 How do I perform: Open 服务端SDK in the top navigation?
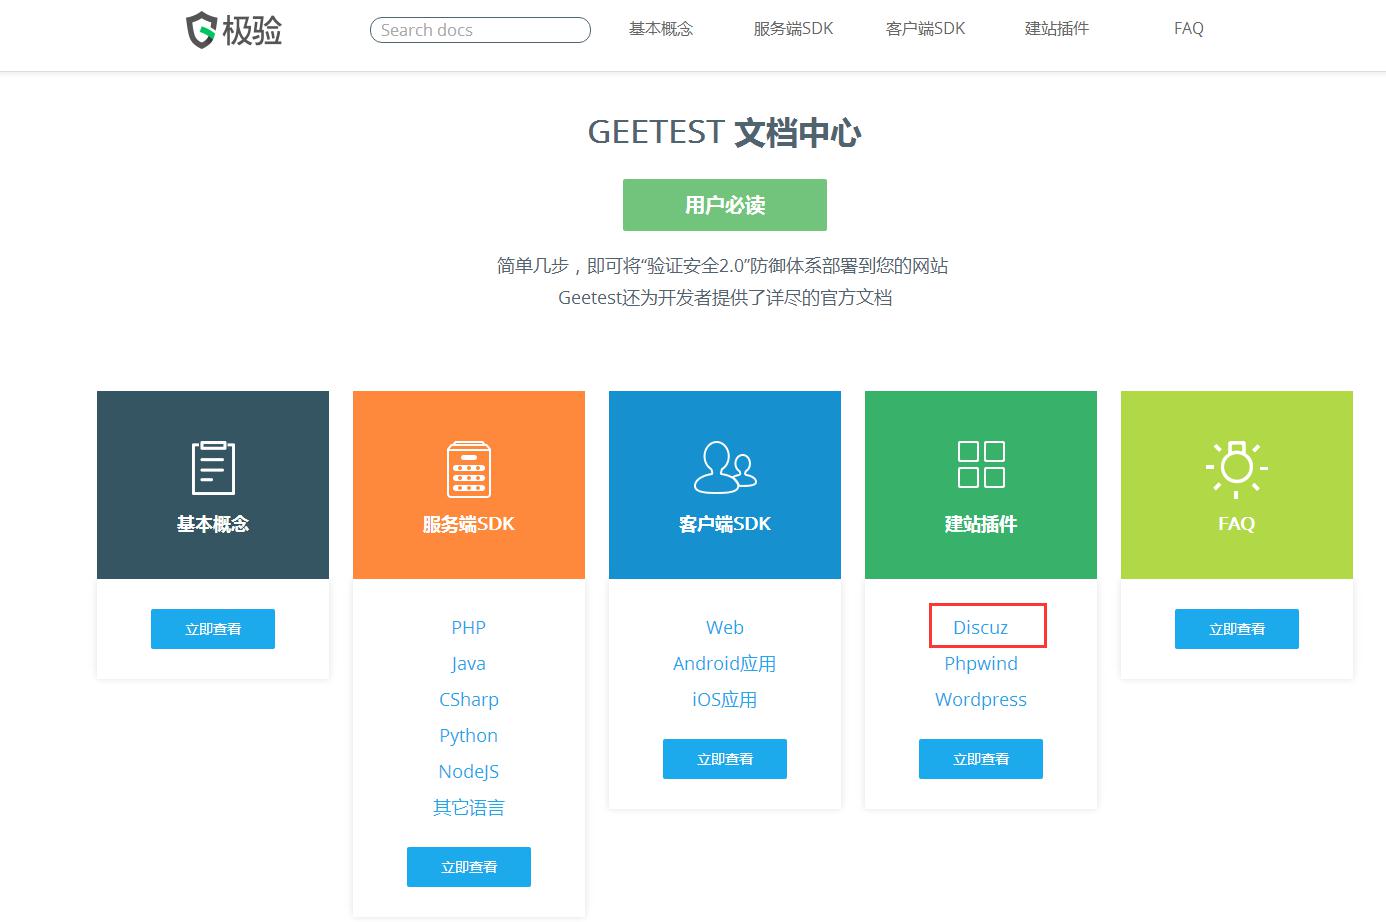point(793,29)
